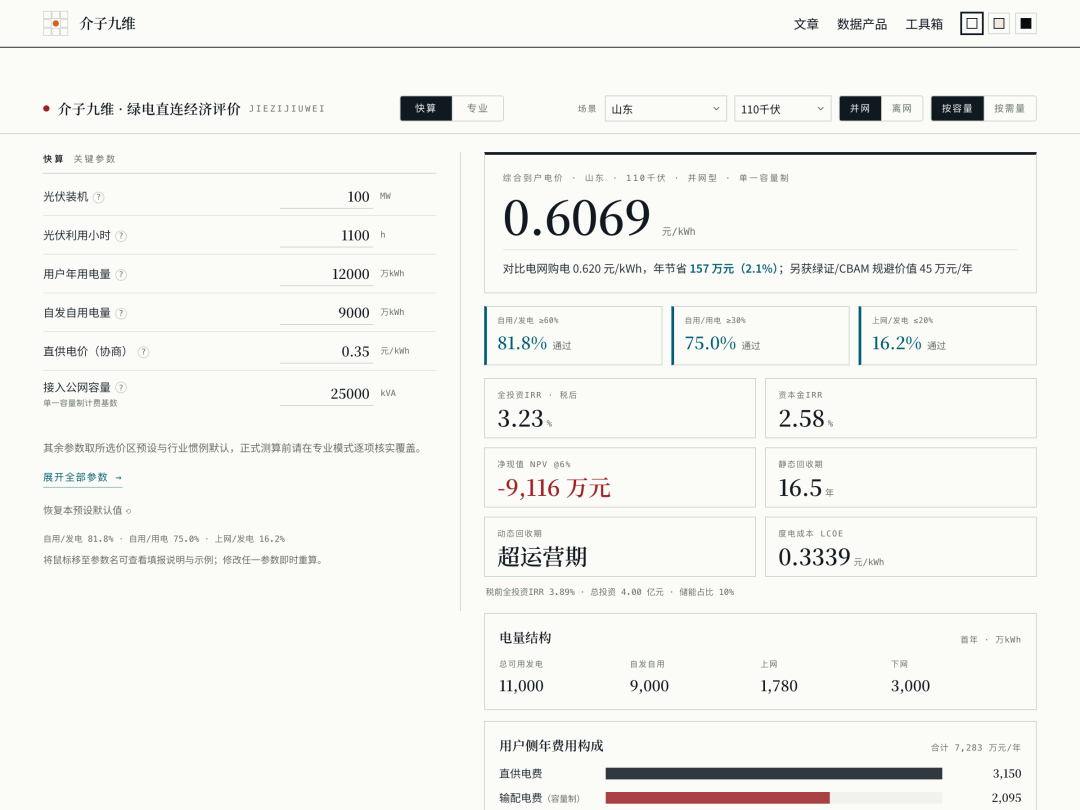Click the 直供电价 input field
The height and width of the screenshot is (810, 1080).
tap(326, 351)
